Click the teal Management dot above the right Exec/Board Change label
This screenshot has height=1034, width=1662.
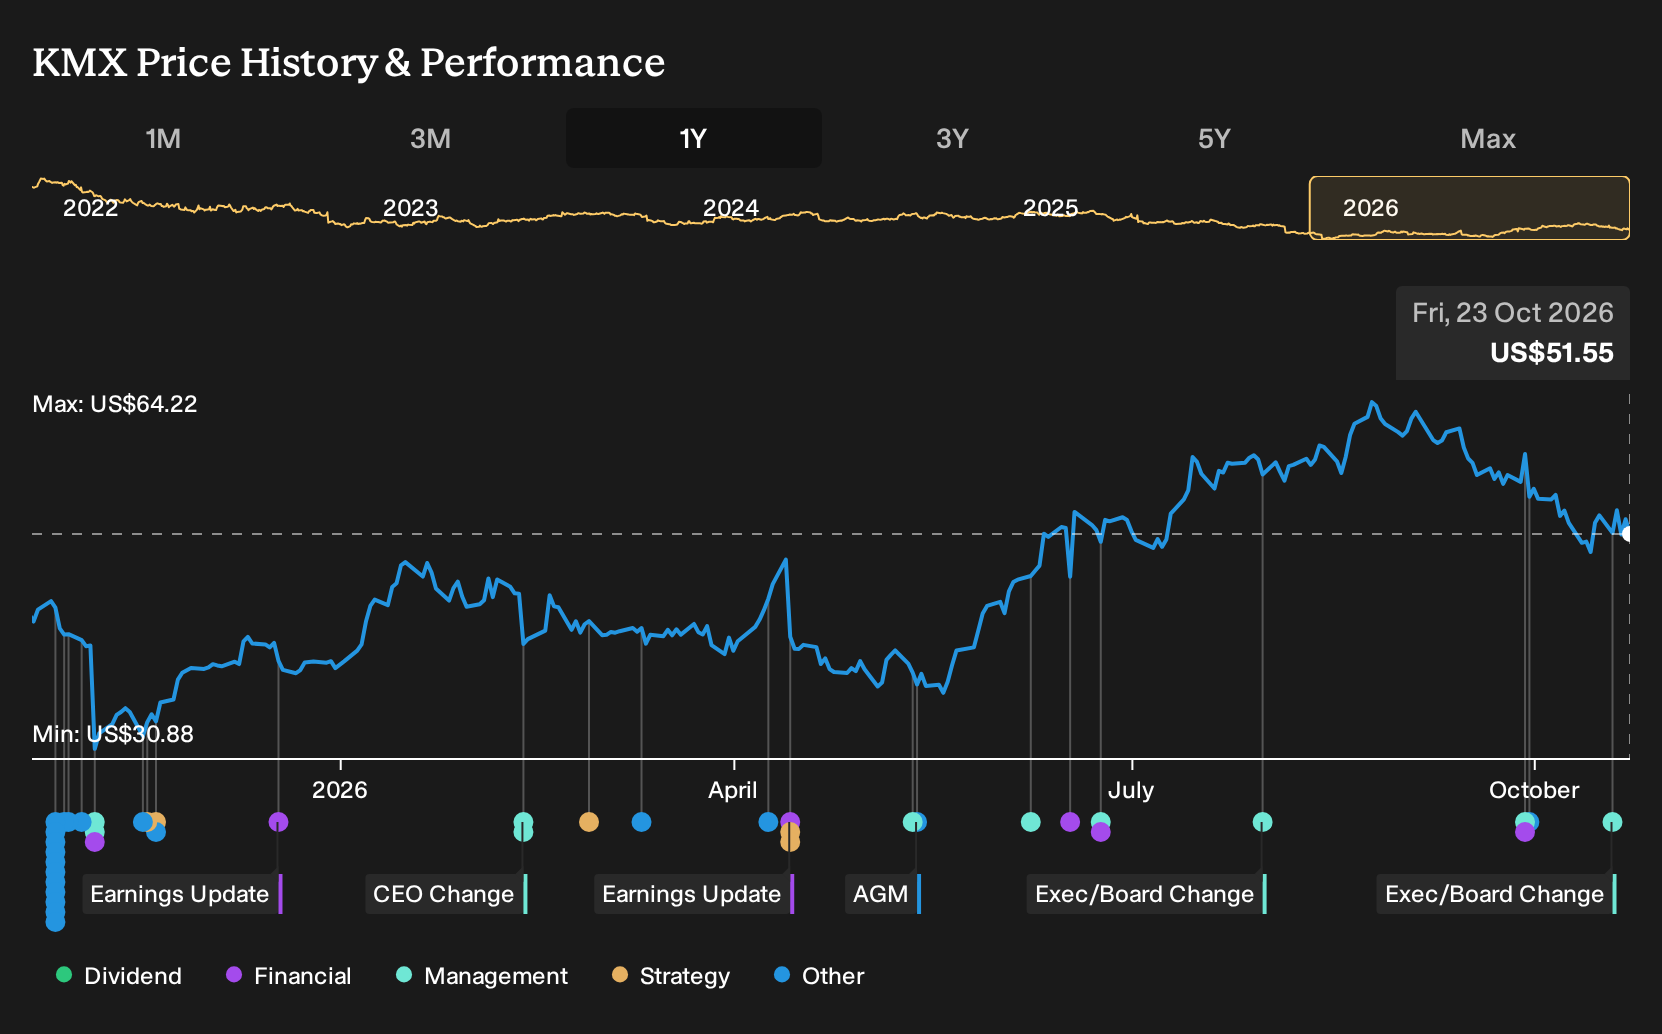[x=1612, y=822]
